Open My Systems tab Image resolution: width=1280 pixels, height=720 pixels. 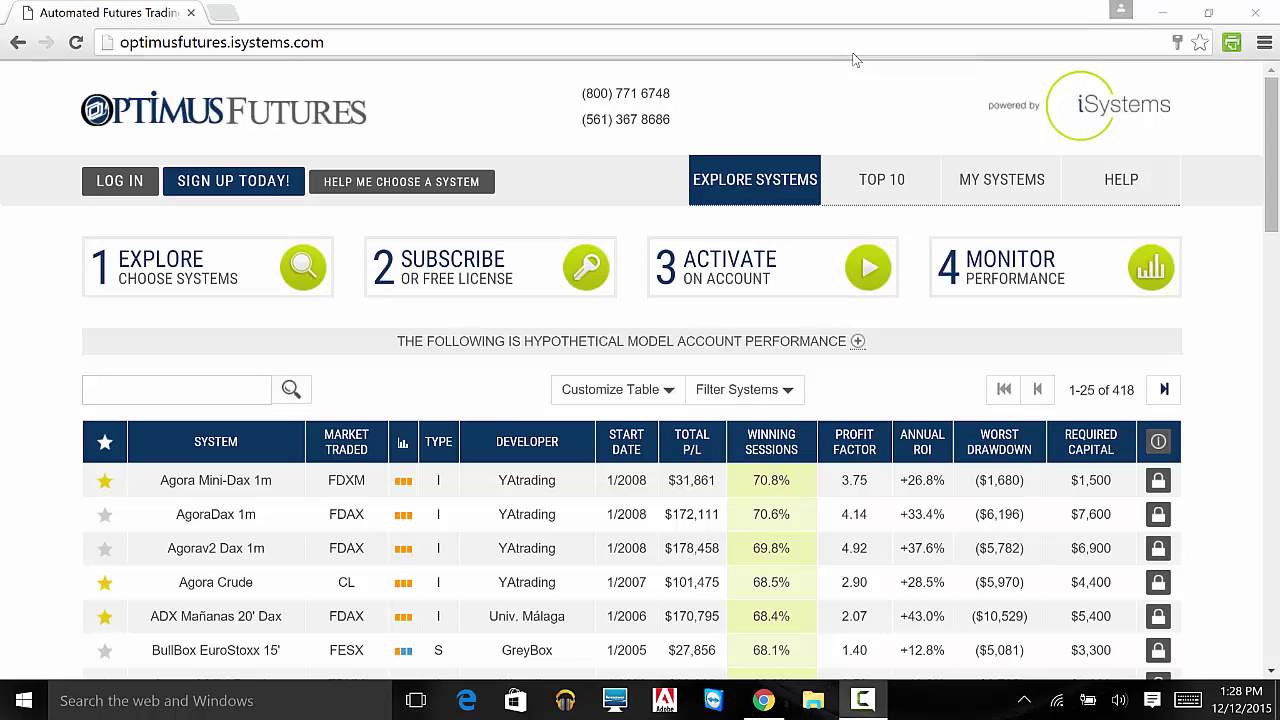point(1002,180)
